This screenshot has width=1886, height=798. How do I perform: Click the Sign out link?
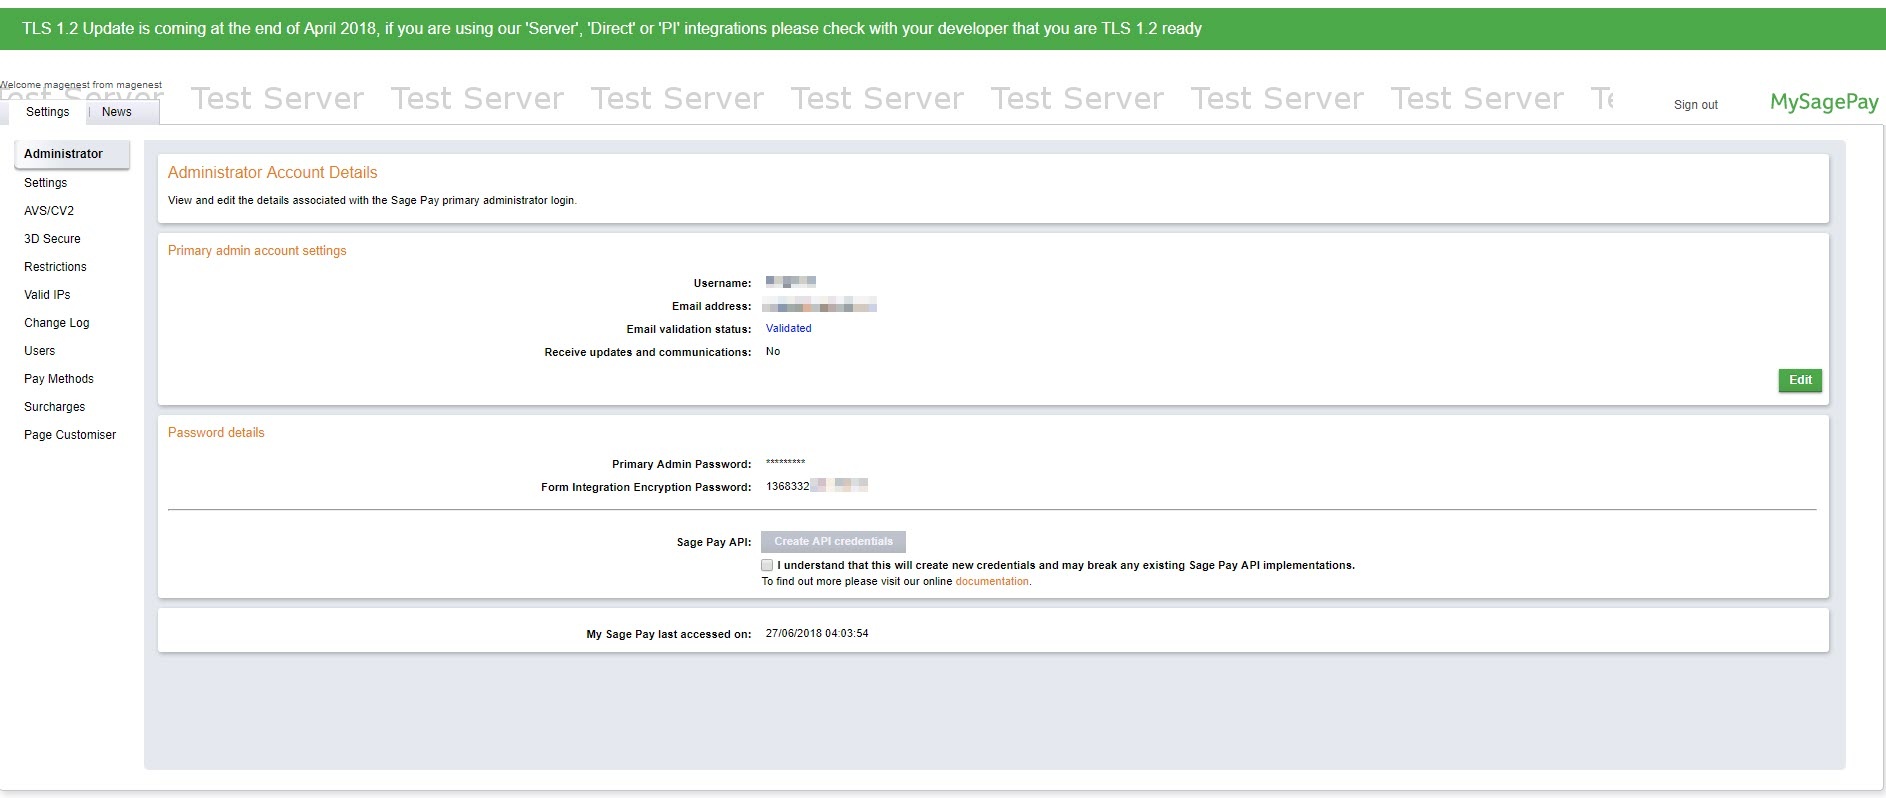click(x=1695, y=105)
